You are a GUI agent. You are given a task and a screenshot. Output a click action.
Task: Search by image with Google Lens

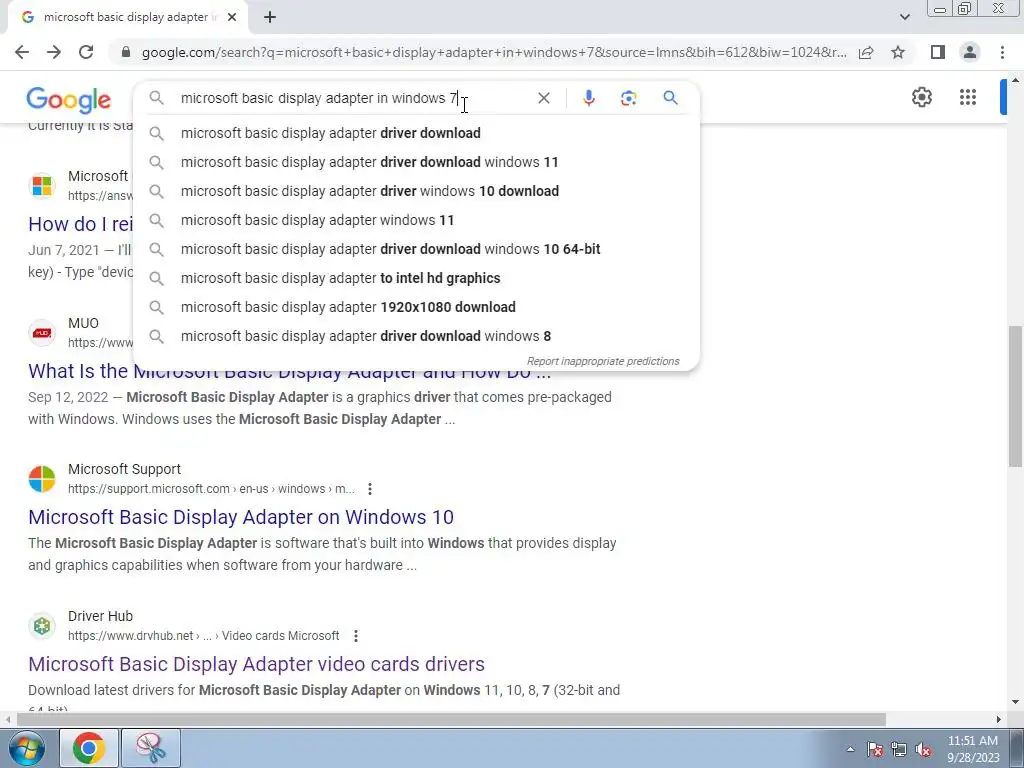click(x=628, y=98)
